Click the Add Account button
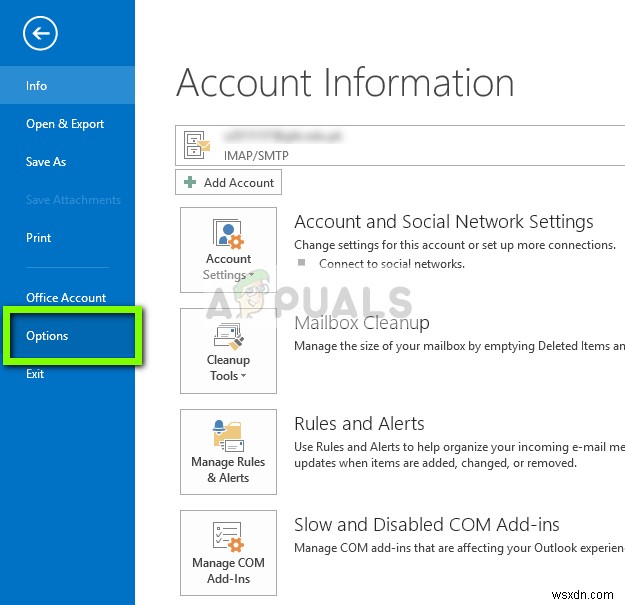 [x=228, y=182]
